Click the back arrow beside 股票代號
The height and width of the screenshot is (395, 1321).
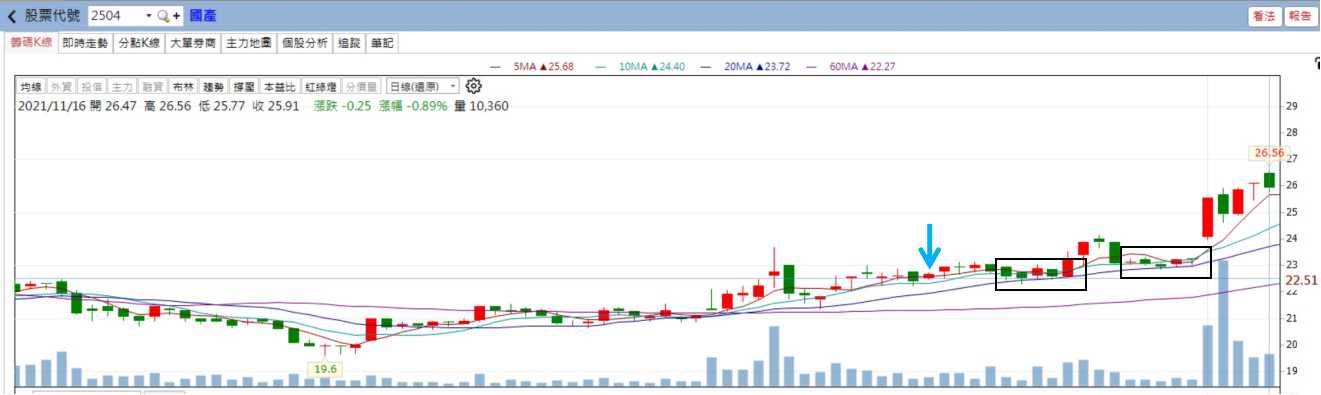11,16
